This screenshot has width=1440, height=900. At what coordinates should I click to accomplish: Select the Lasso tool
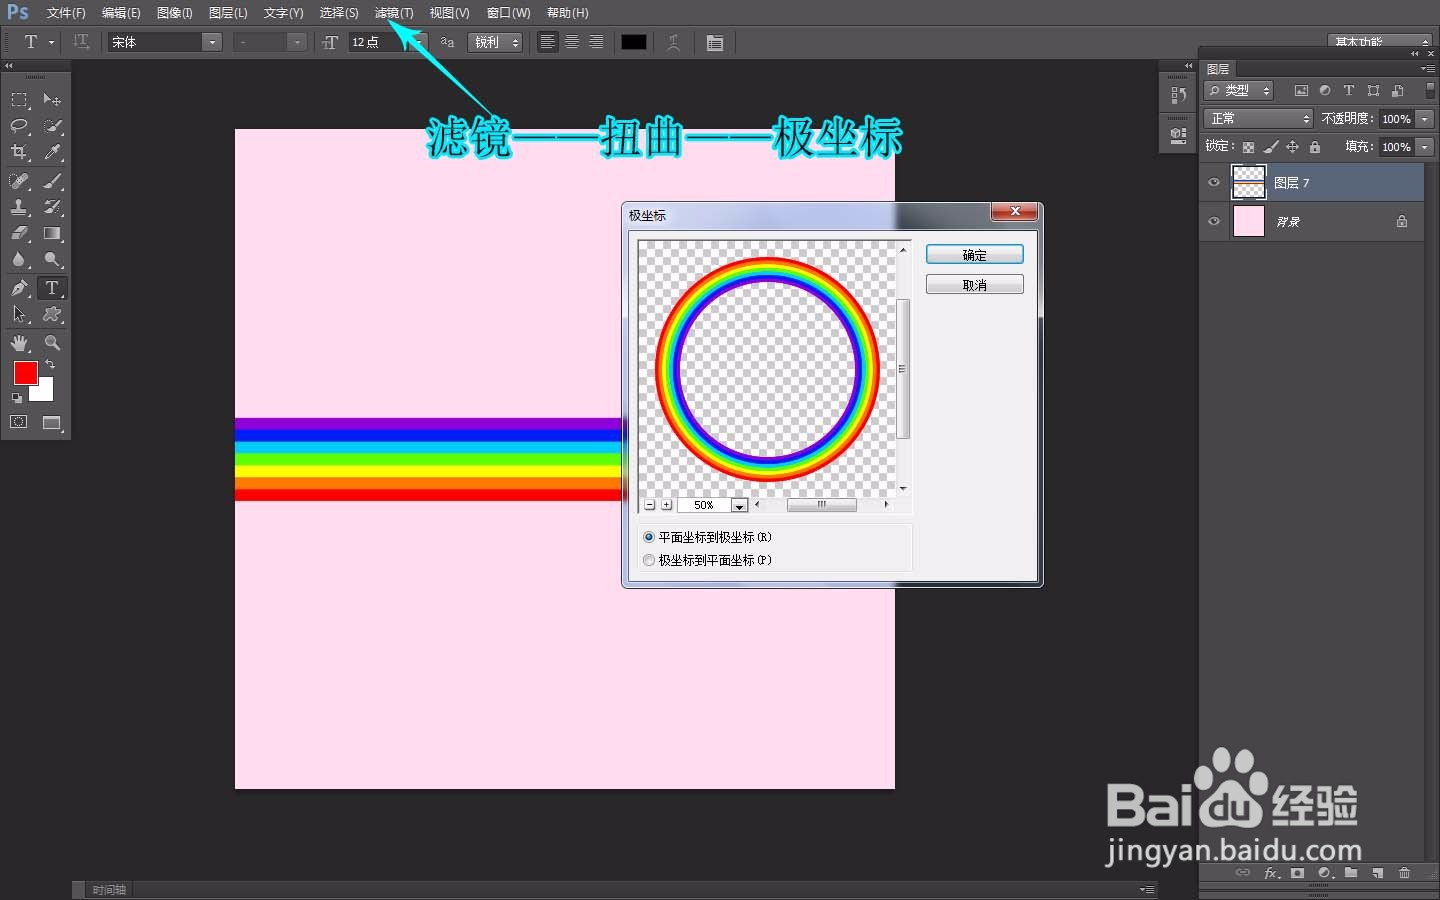19,126
